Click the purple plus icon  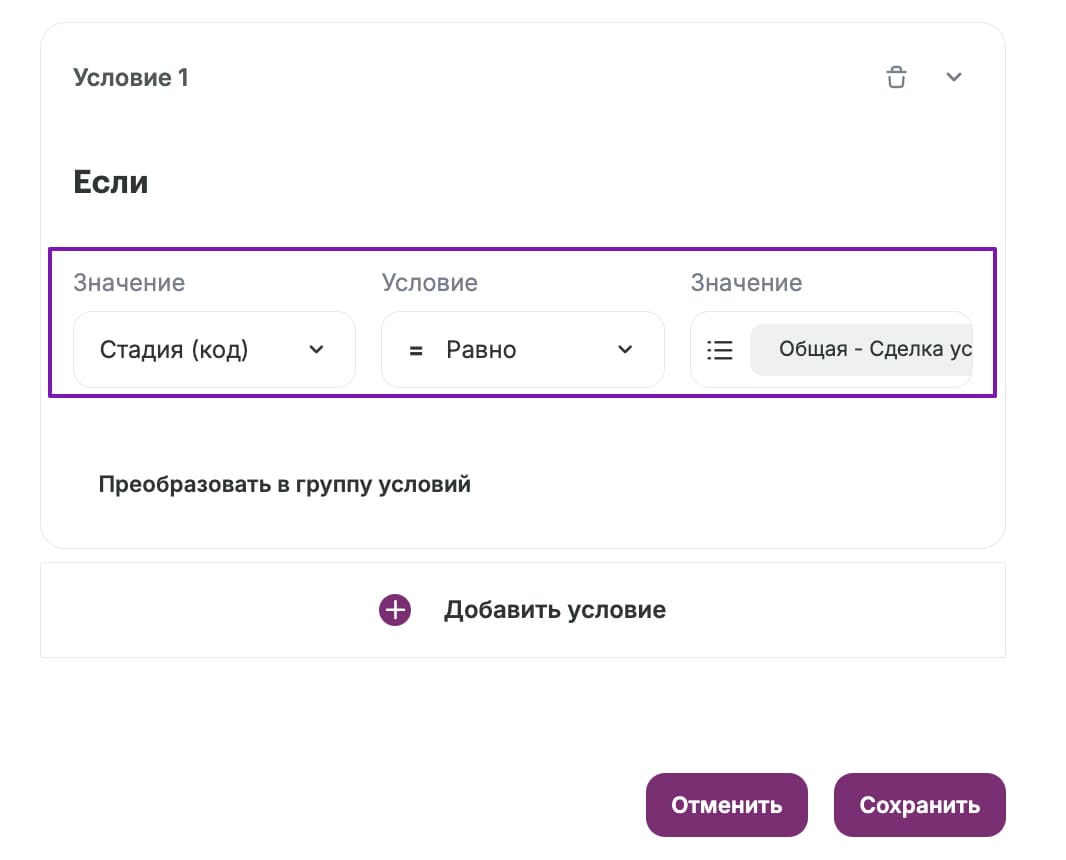[395, 610]
